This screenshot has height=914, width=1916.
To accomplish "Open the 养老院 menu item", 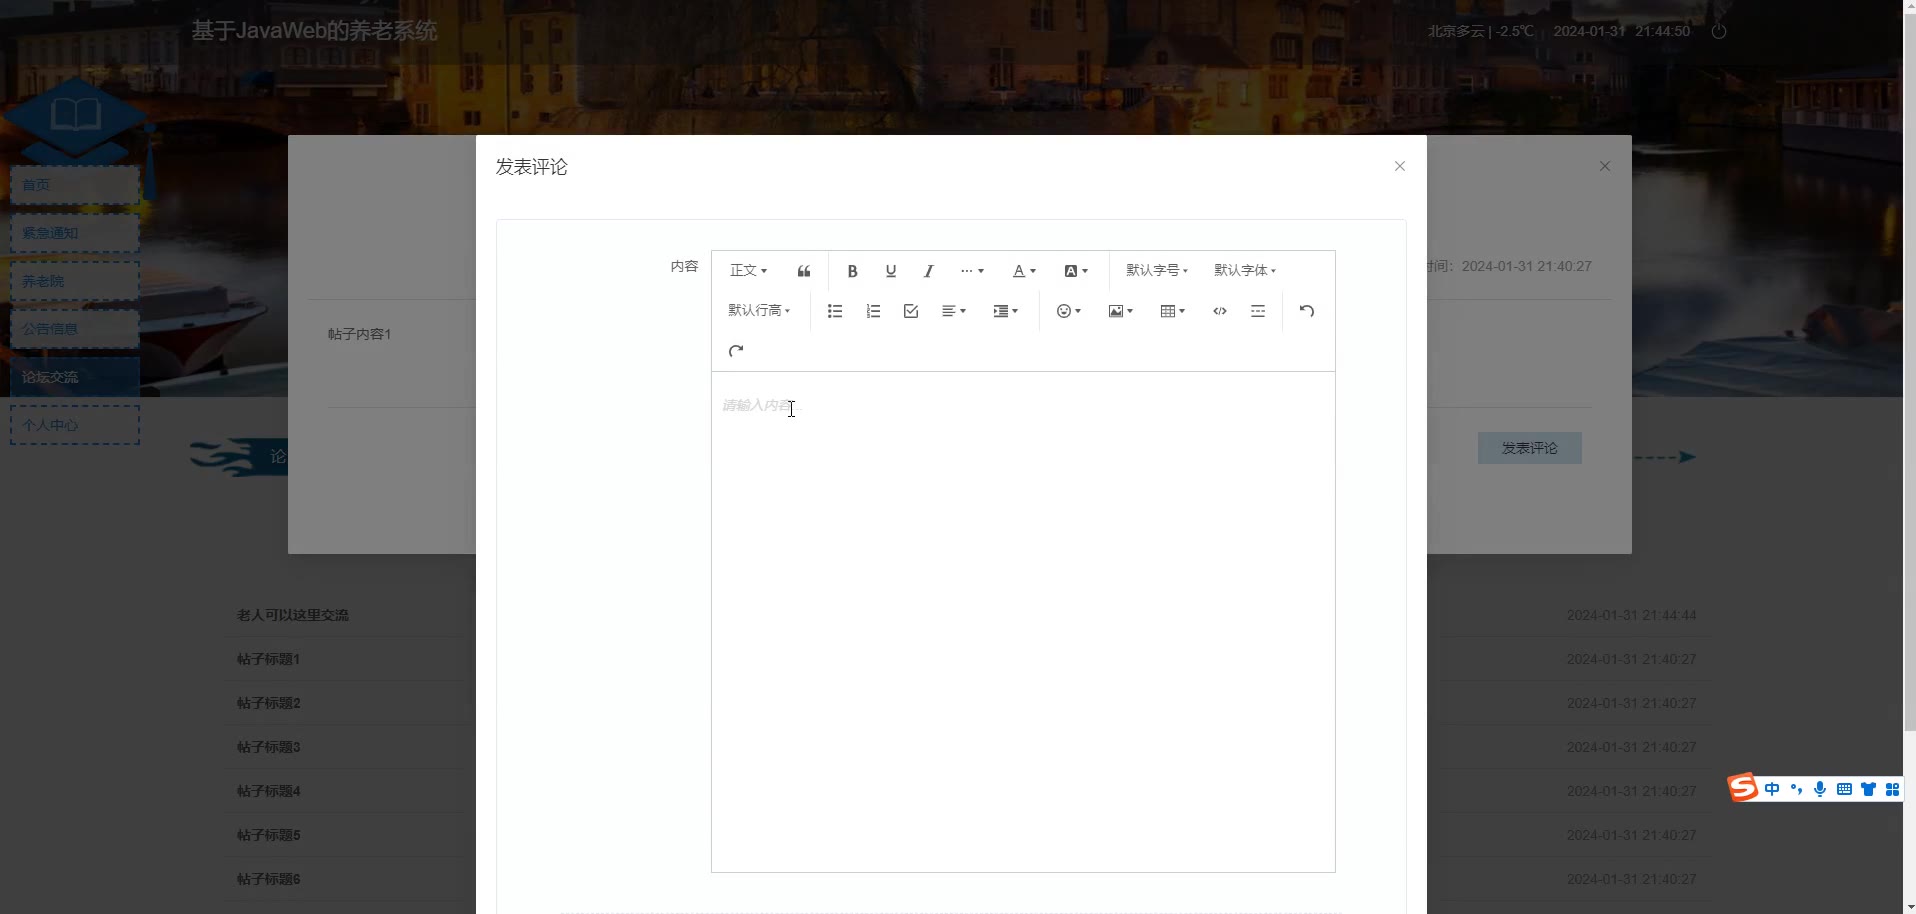I will tap(75, 281).
